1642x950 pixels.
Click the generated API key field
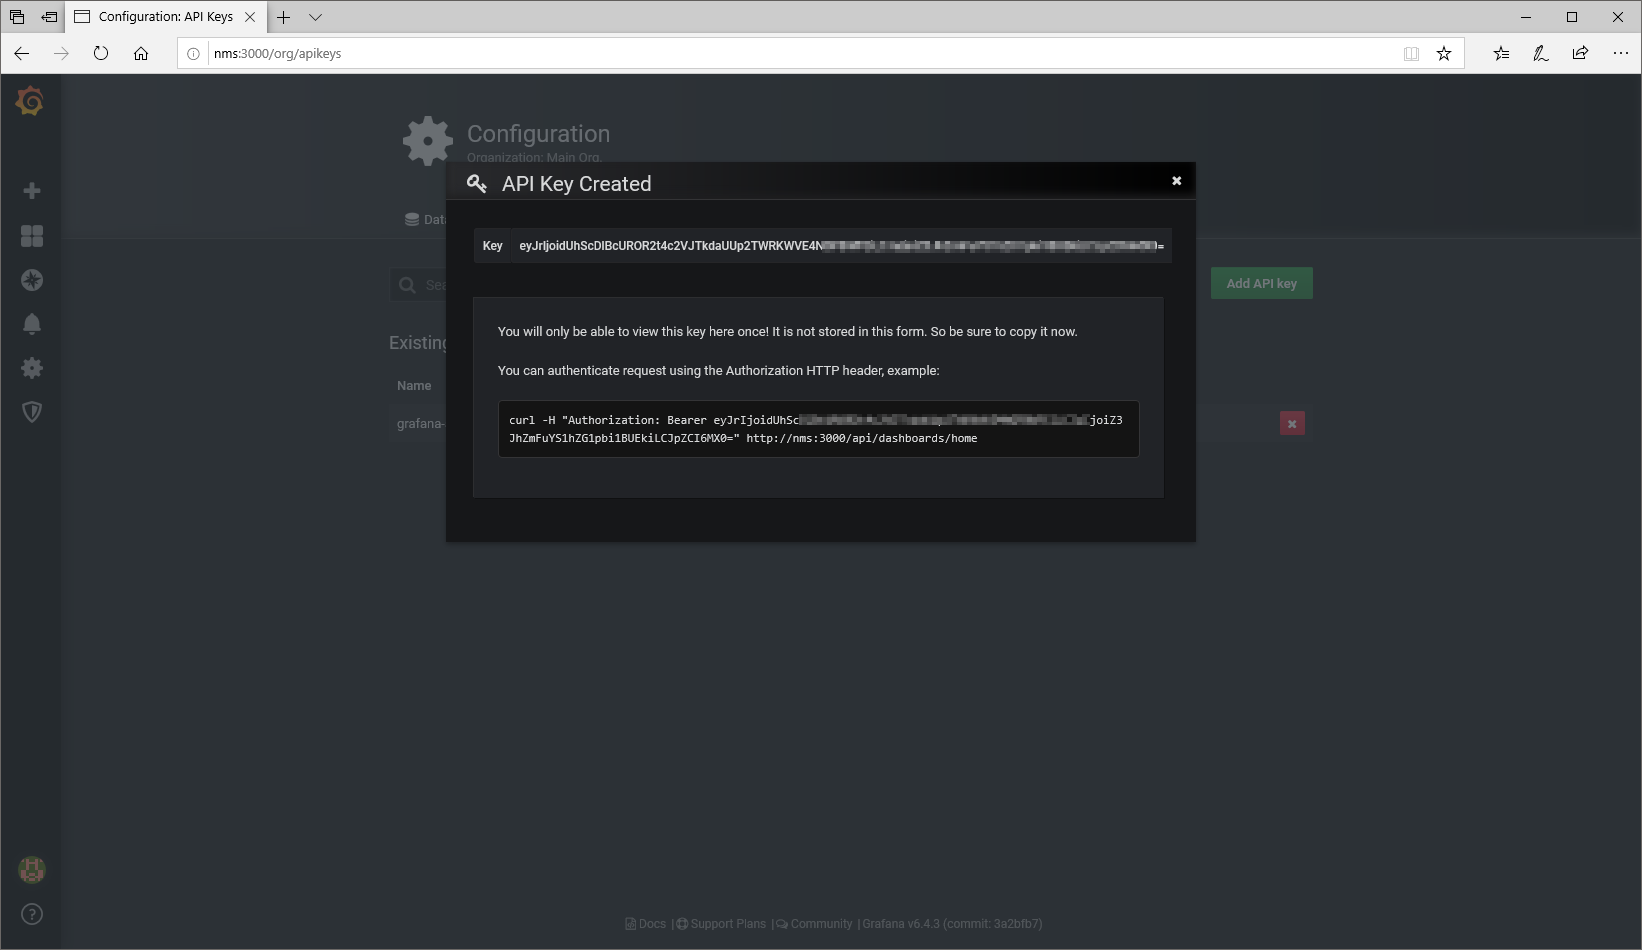[840, 246]
